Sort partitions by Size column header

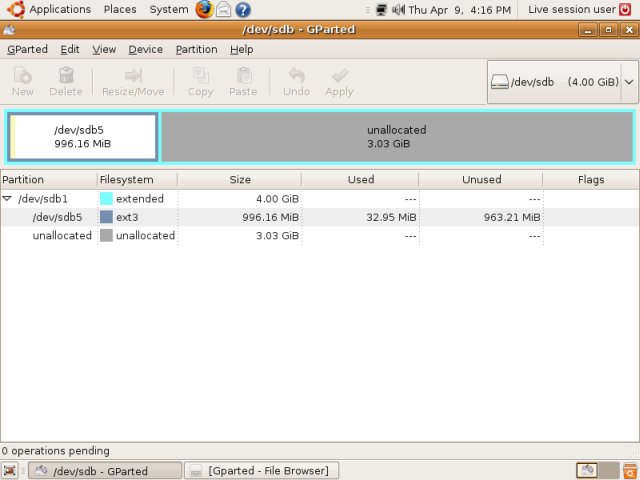point(240,180)
